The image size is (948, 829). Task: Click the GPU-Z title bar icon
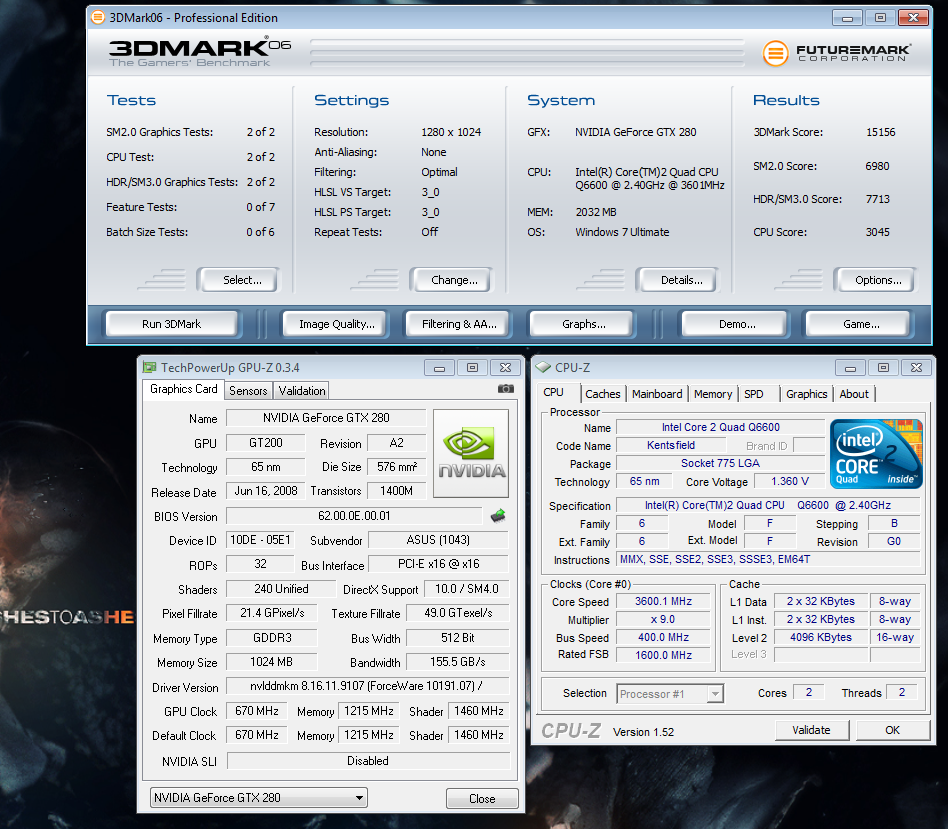coord(149,367)
